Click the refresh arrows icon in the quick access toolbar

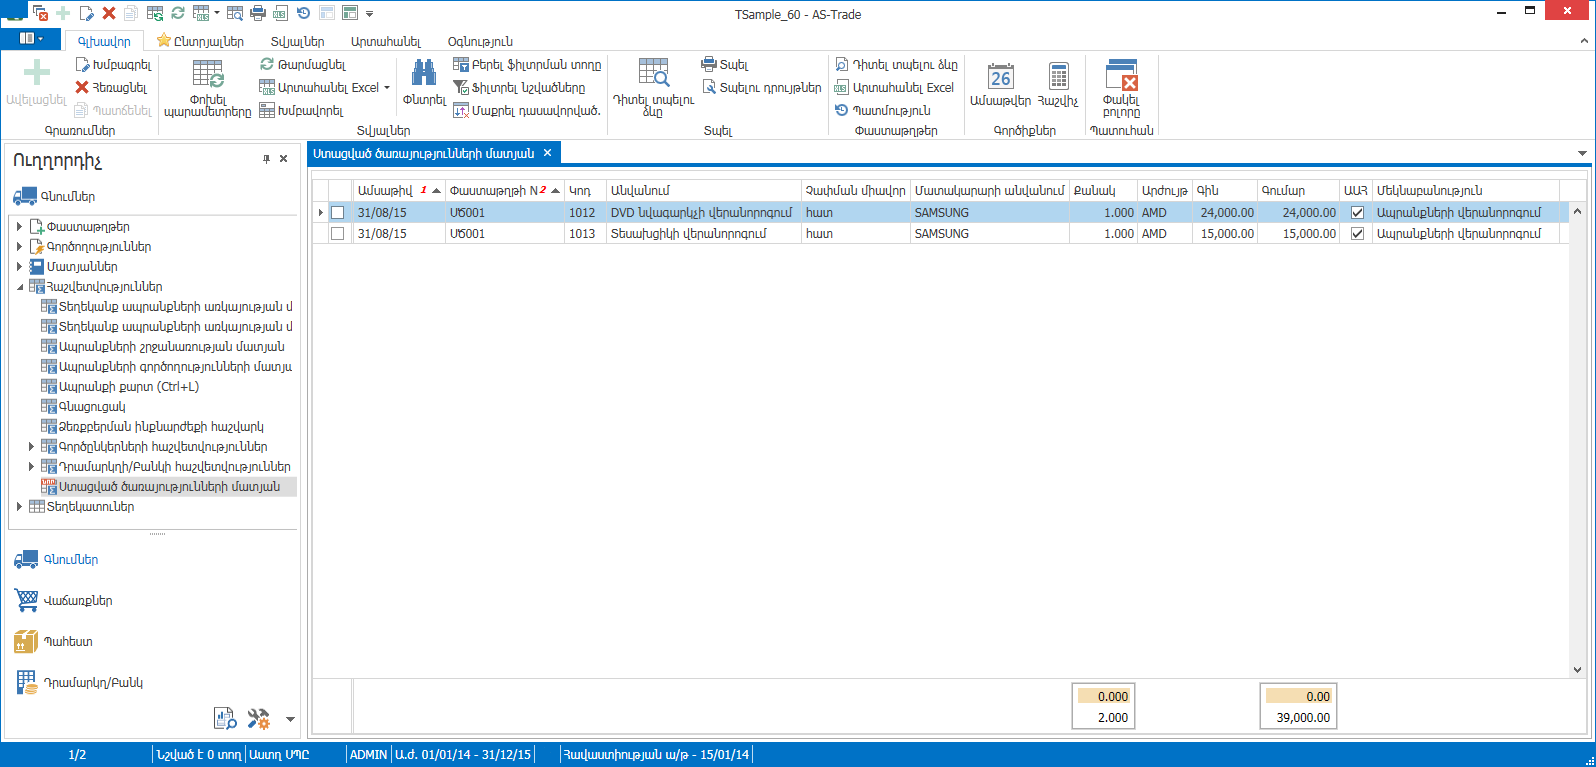(177, 13)
